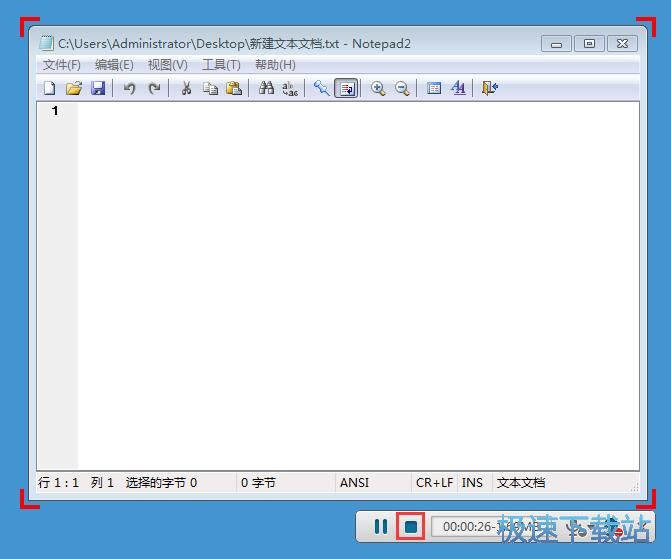Open the 编辑(E) menu
This screenshot has width=671, height=559.
(114, 65)
